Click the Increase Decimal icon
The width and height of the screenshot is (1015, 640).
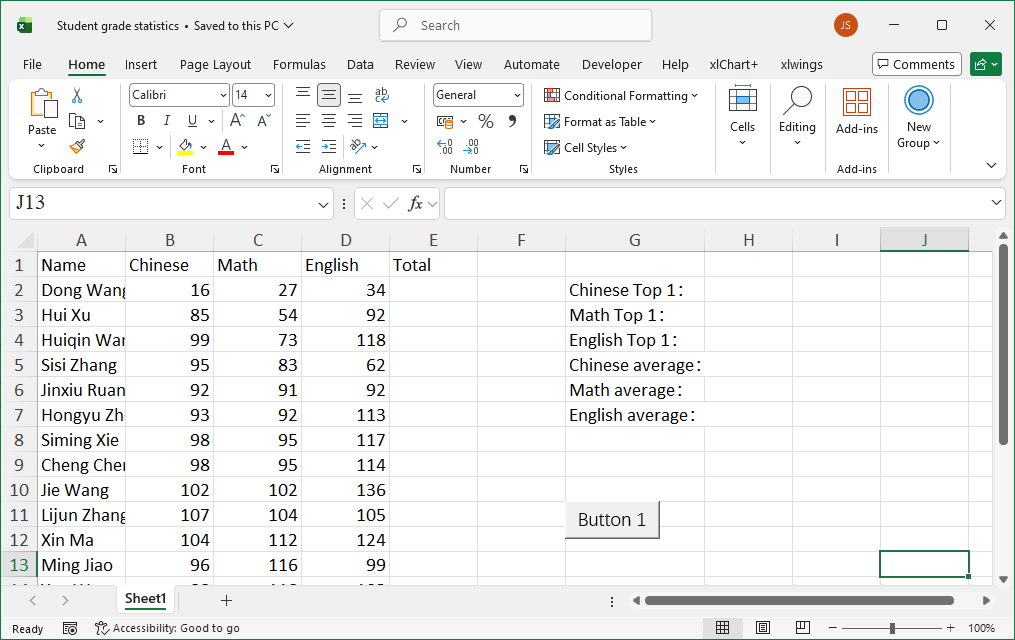click(445, 147)
